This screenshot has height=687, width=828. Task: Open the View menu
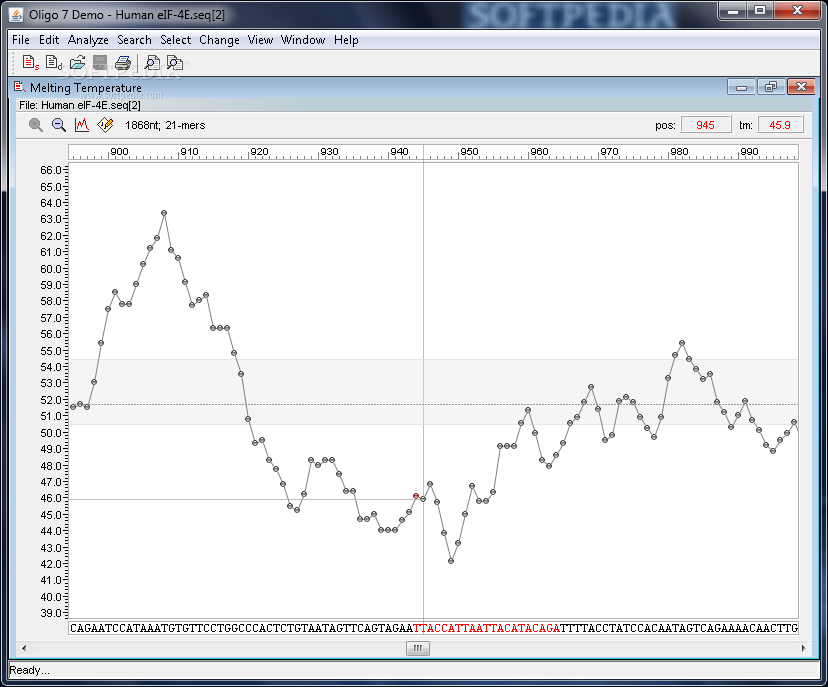pyautogui.click(x=260, y=40)
